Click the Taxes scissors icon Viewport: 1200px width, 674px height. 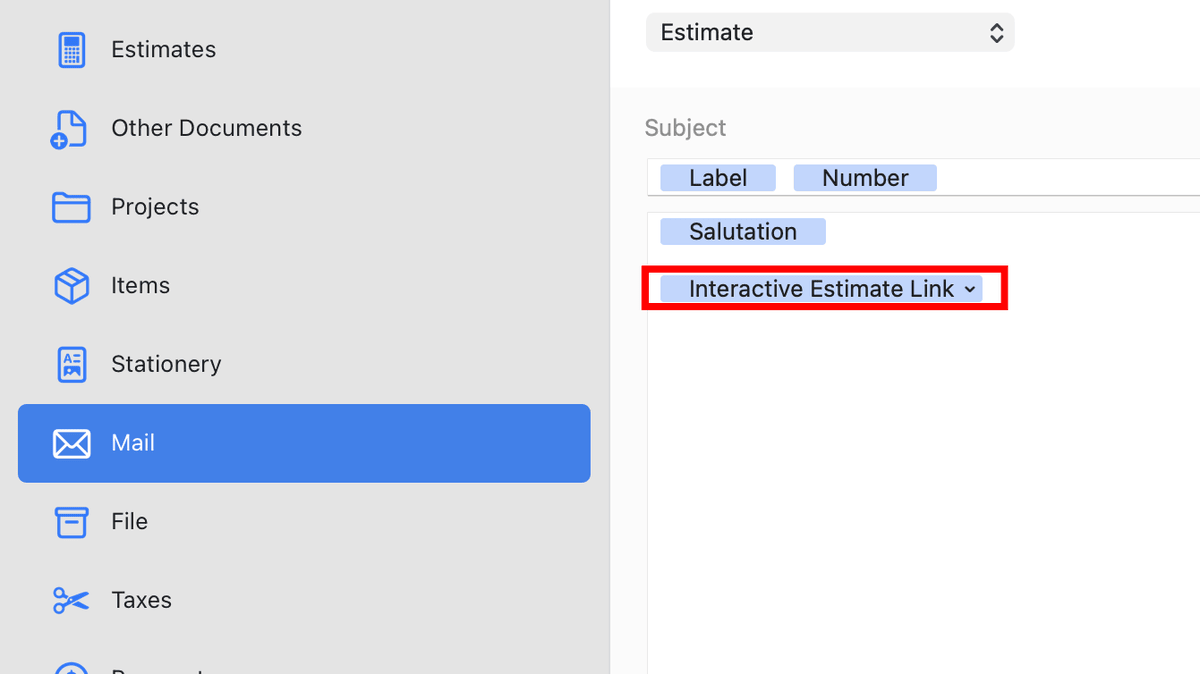click(x=71, y=600)
